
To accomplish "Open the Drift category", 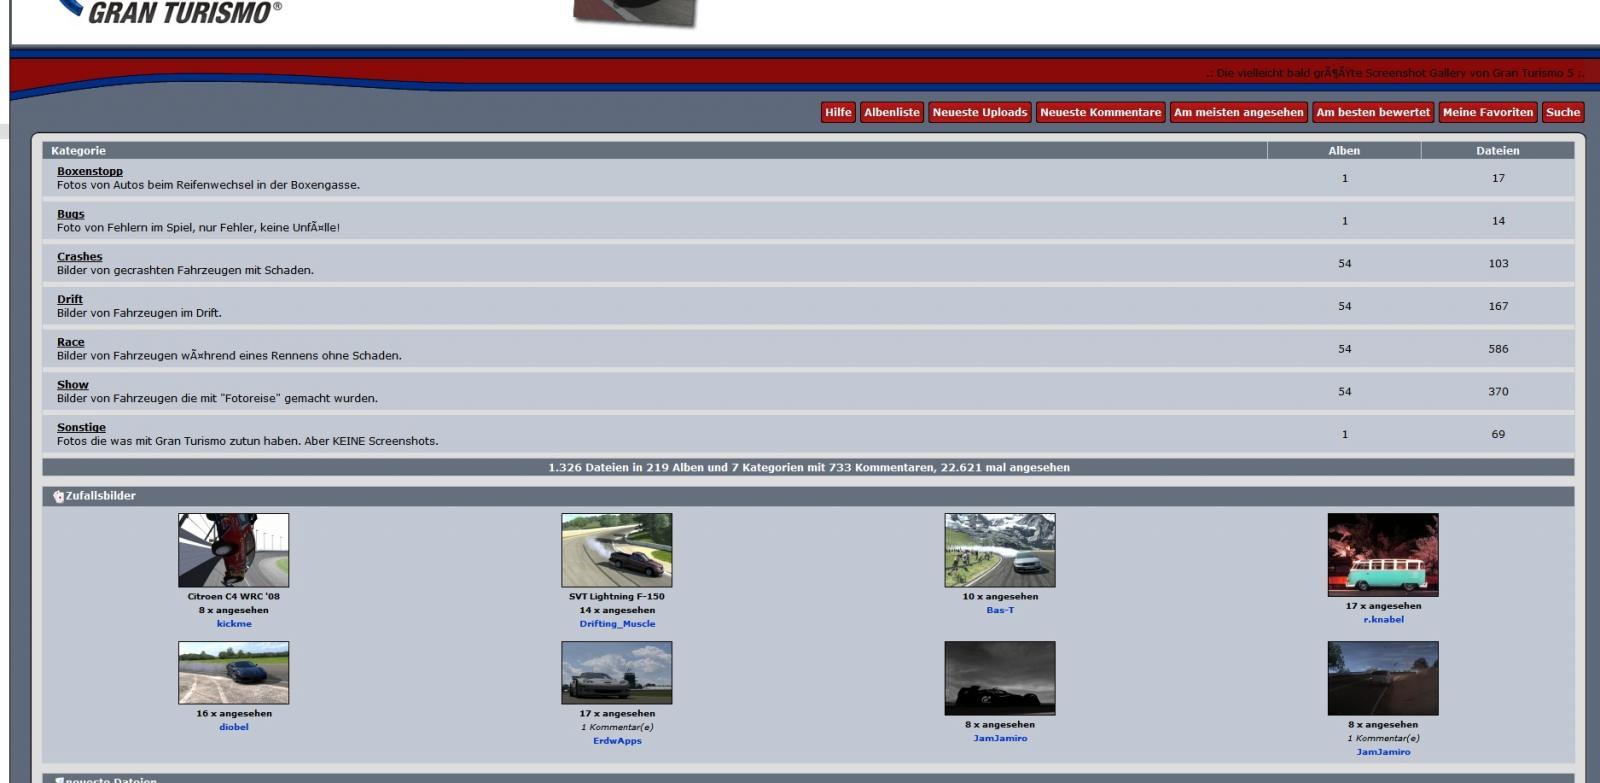I will 70,299.
